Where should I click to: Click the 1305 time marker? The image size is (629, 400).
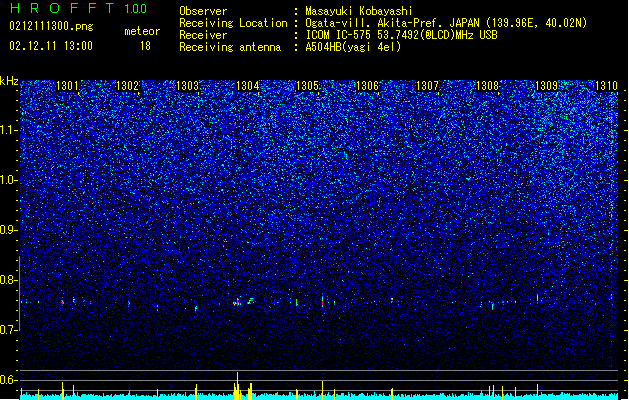307,86
